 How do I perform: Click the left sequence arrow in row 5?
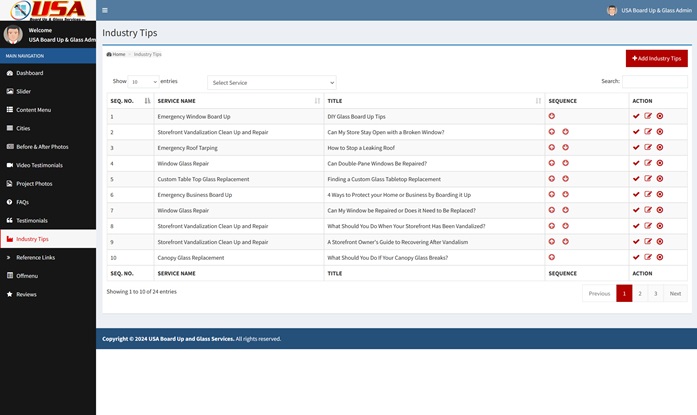click(x=552, y=179)
